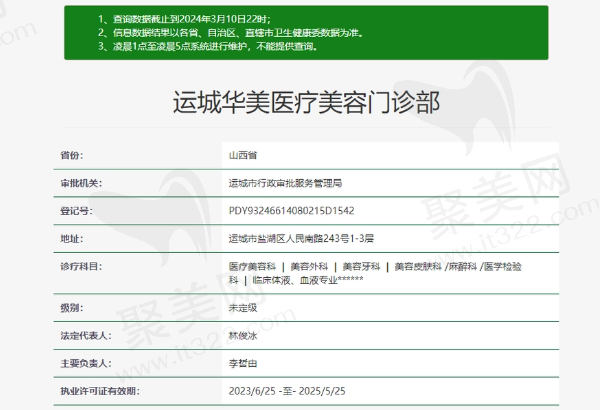Click the legal representative name 林俊冰

click(x=243, y=336)
